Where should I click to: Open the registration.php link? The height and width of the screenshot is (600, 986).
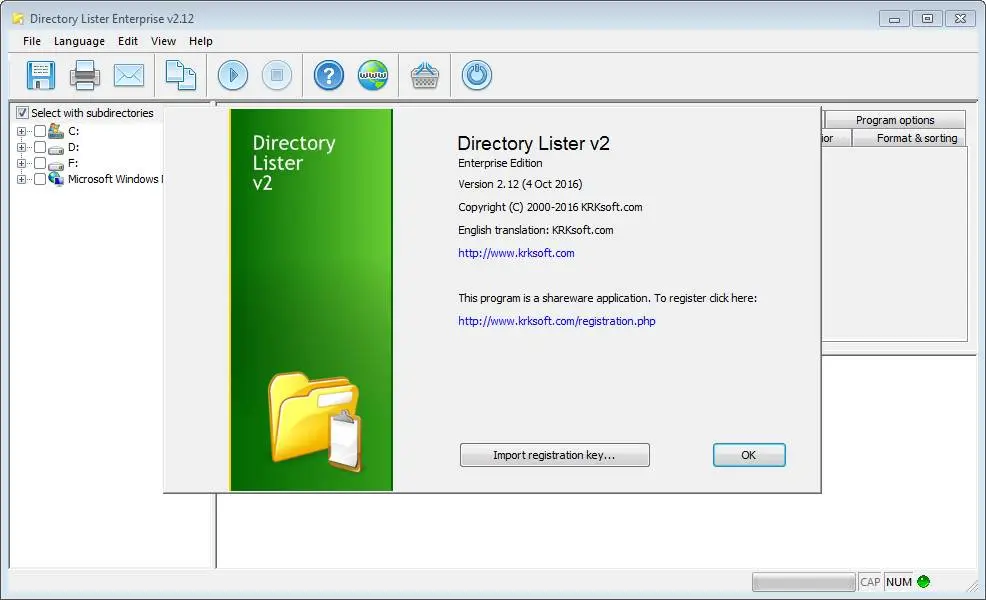(x=557, y=321)
